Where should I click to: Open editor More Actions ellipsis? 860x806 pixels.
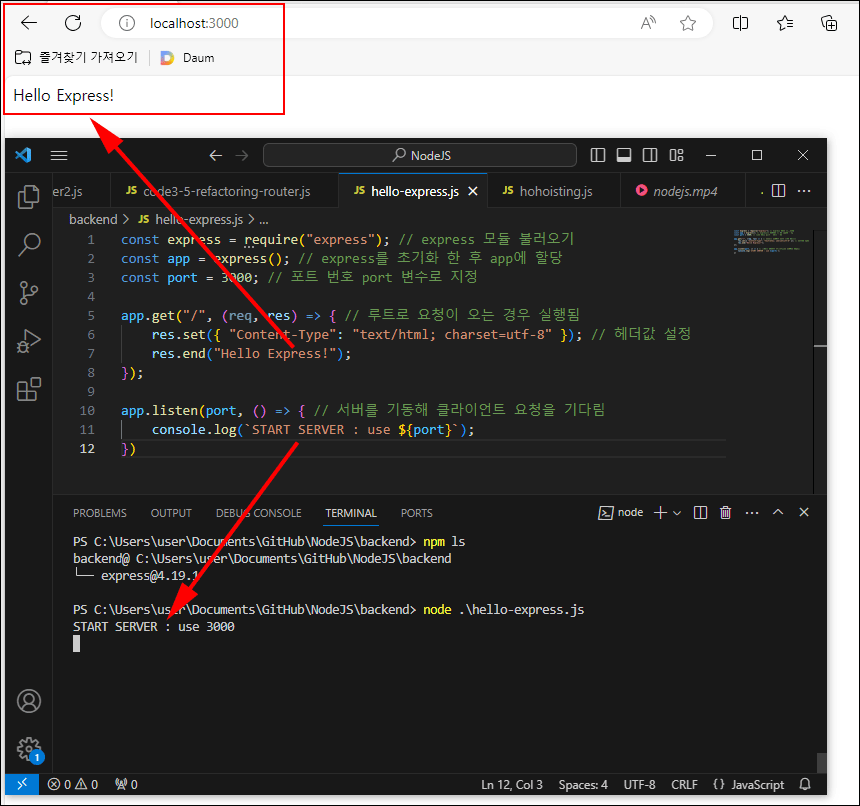click(804, 191)
